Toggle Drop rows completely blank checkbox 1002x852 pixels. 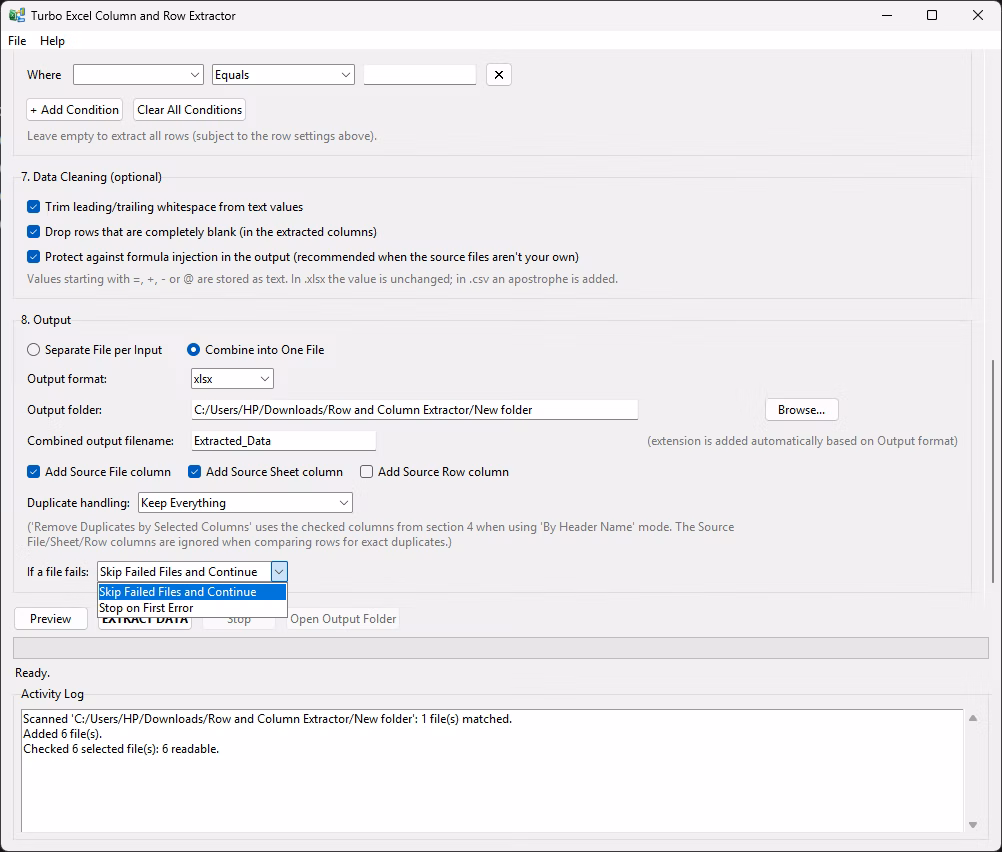[33, 232]
